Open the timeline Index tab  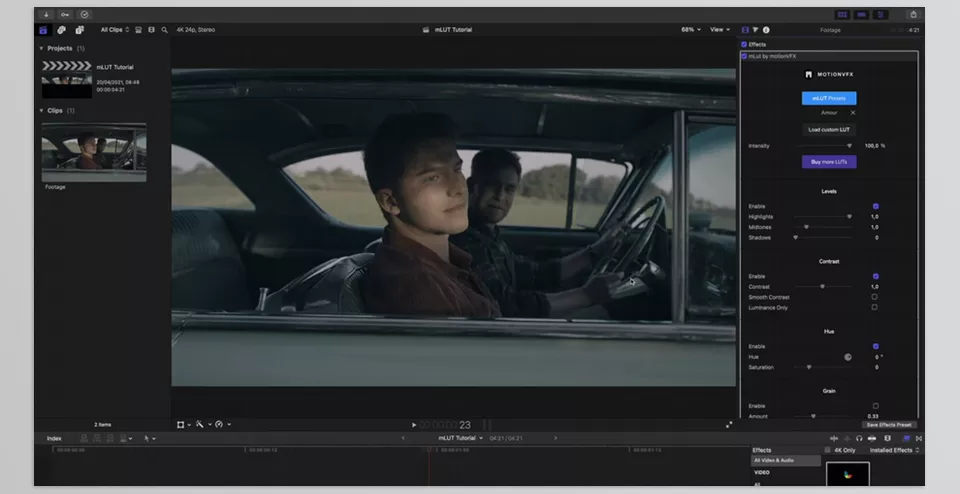coord(54,438)
